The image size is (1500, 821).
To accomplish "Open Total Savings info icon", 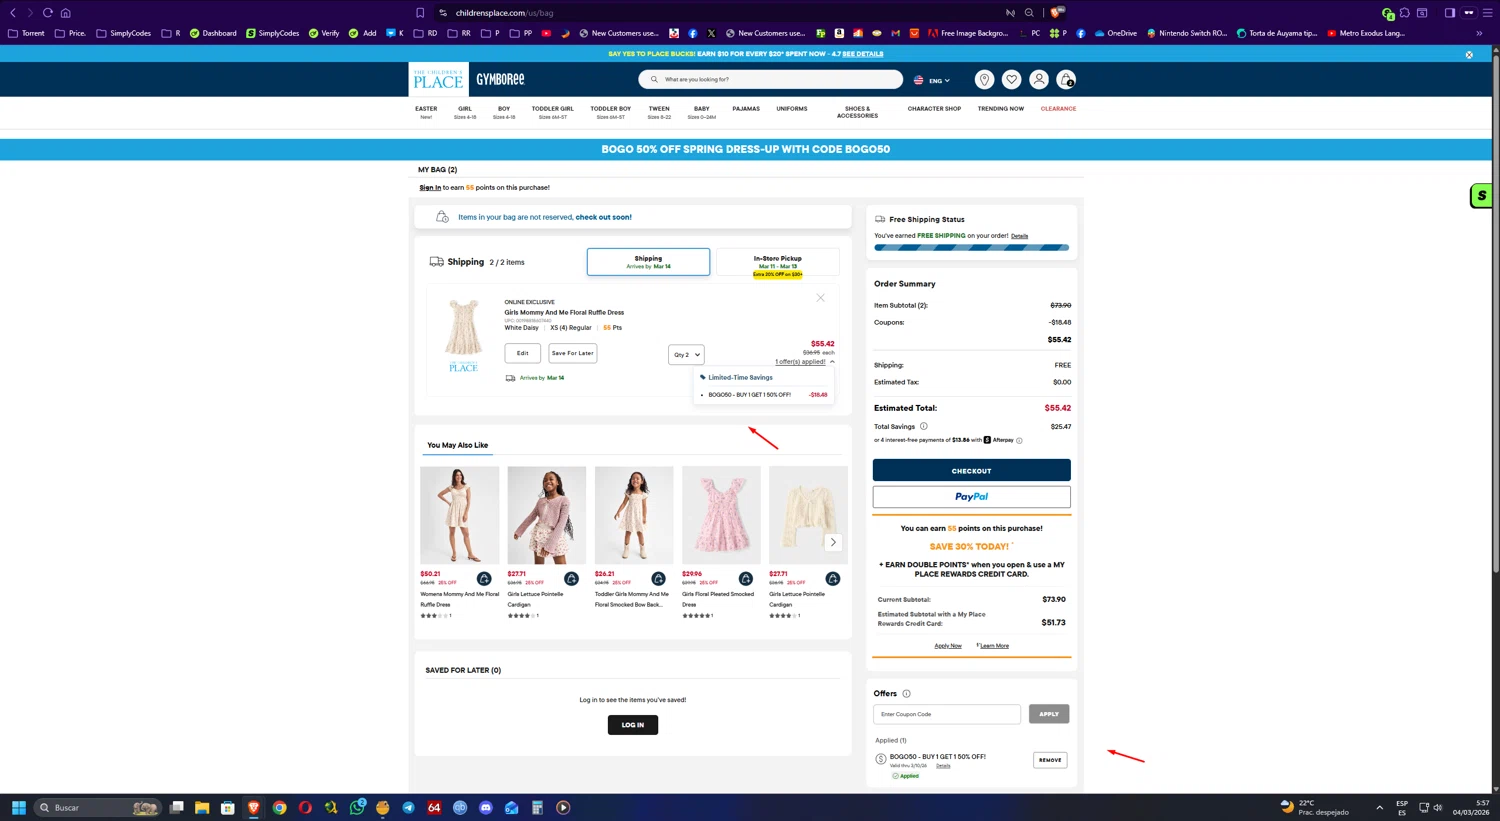I will [x=923, y=427].
